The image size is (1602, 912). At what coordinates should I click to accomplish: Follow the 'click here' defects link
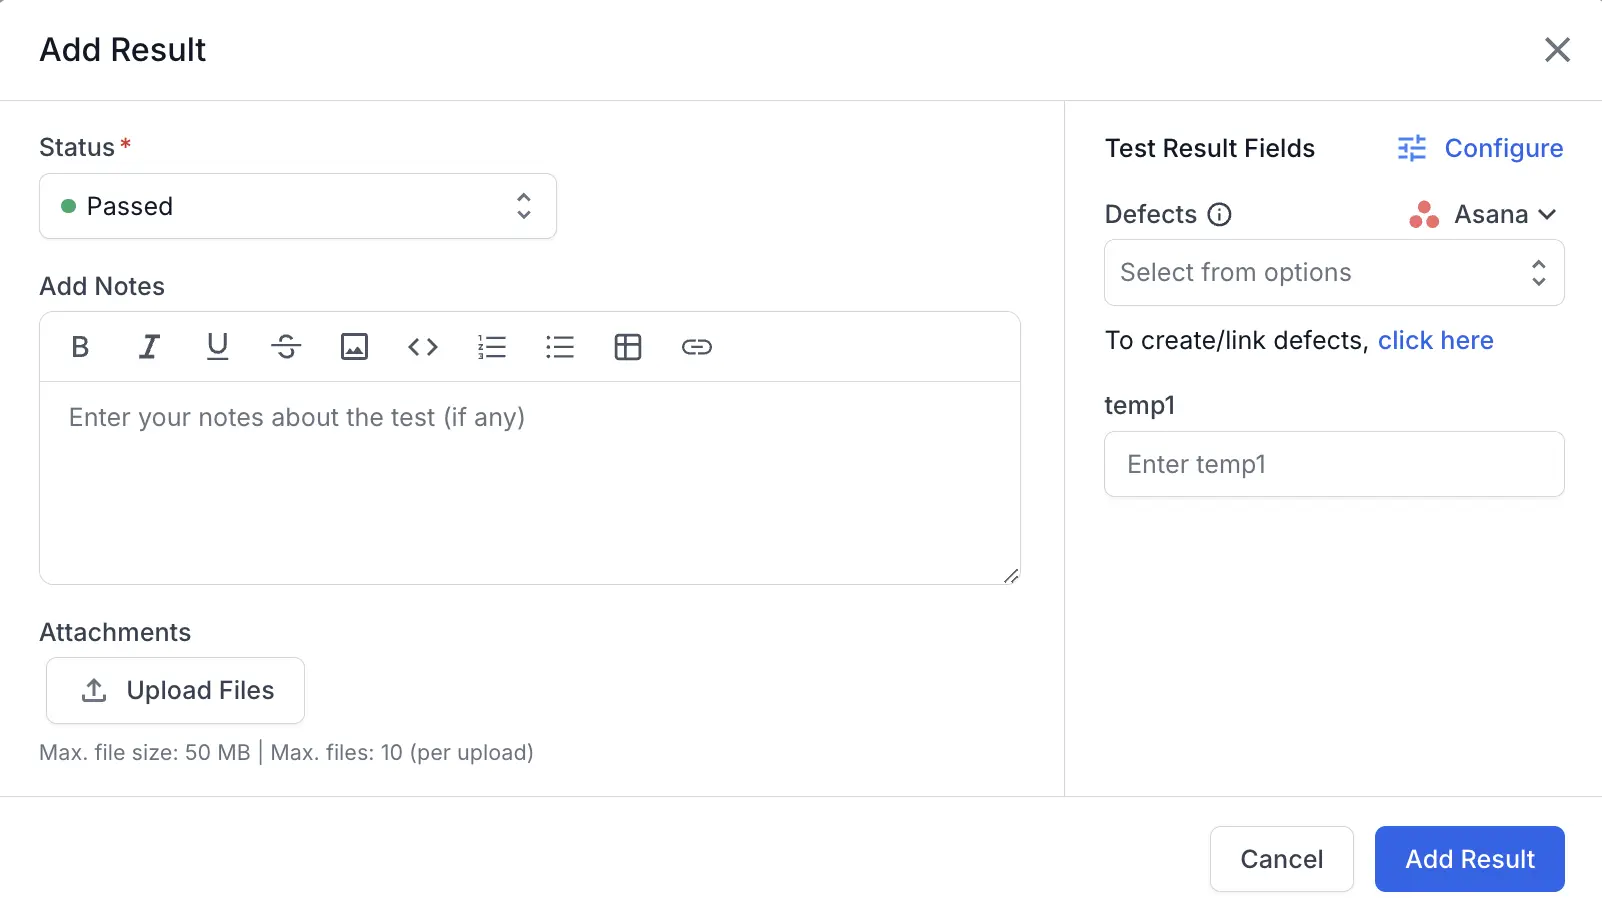pyautogui.click(x=1435, y=341)
